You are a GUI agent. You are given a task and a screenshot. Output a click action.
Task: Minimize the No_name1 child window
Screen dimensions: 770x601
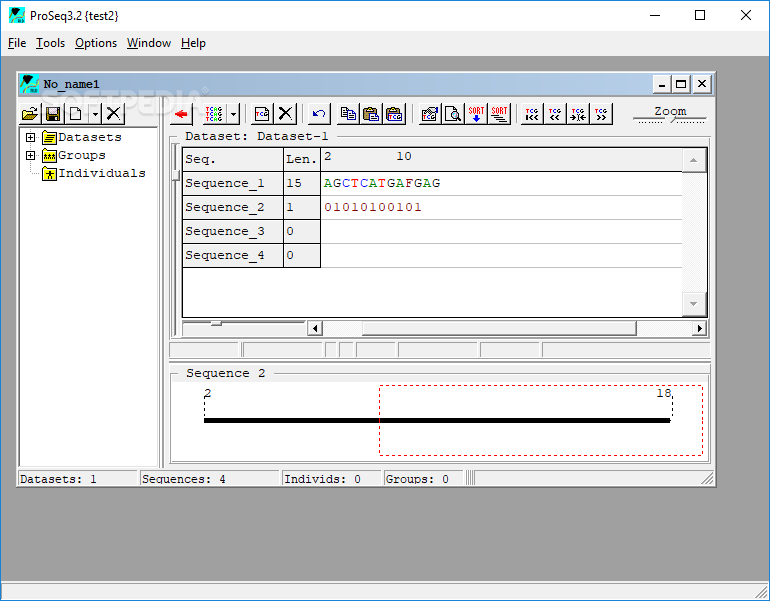(x=661, y=84)
